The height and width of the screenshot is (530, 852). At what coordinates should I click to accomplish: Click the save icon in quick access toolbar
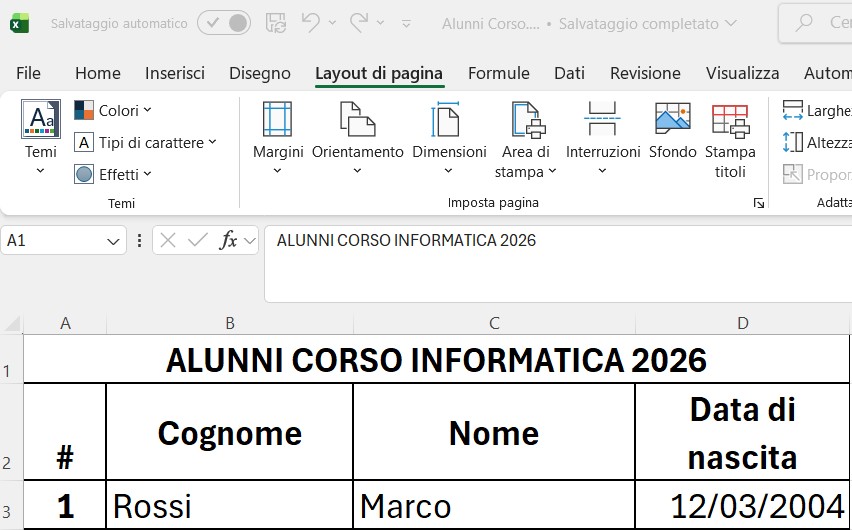276,23
